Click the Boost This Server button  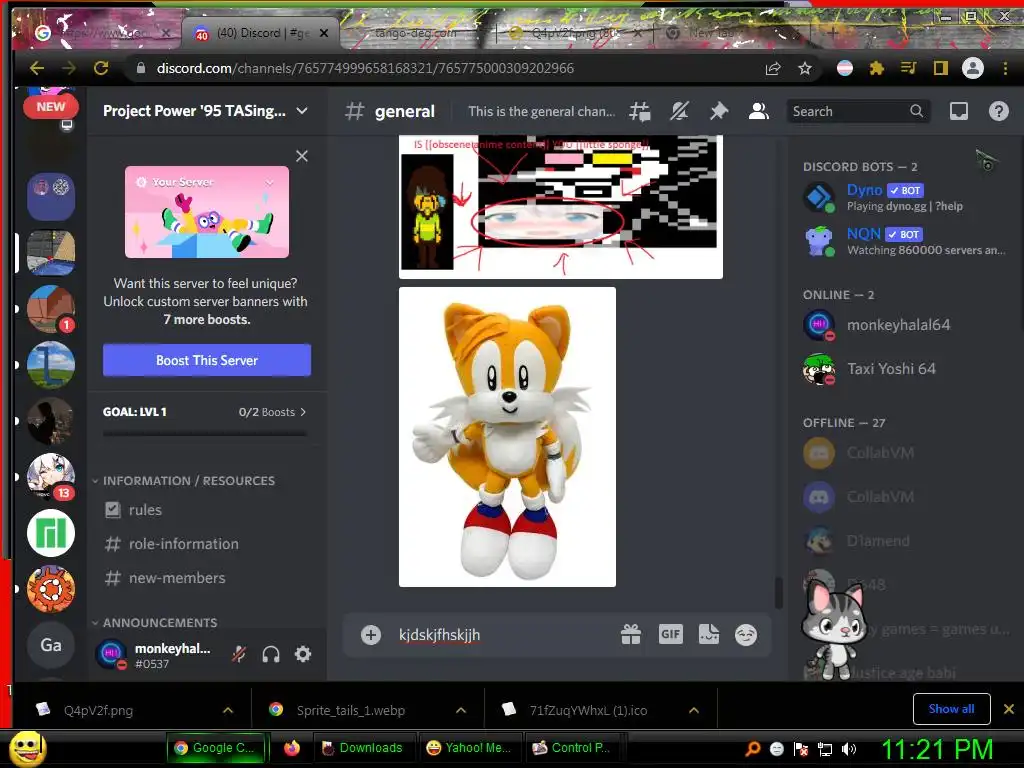click(207, 360)
